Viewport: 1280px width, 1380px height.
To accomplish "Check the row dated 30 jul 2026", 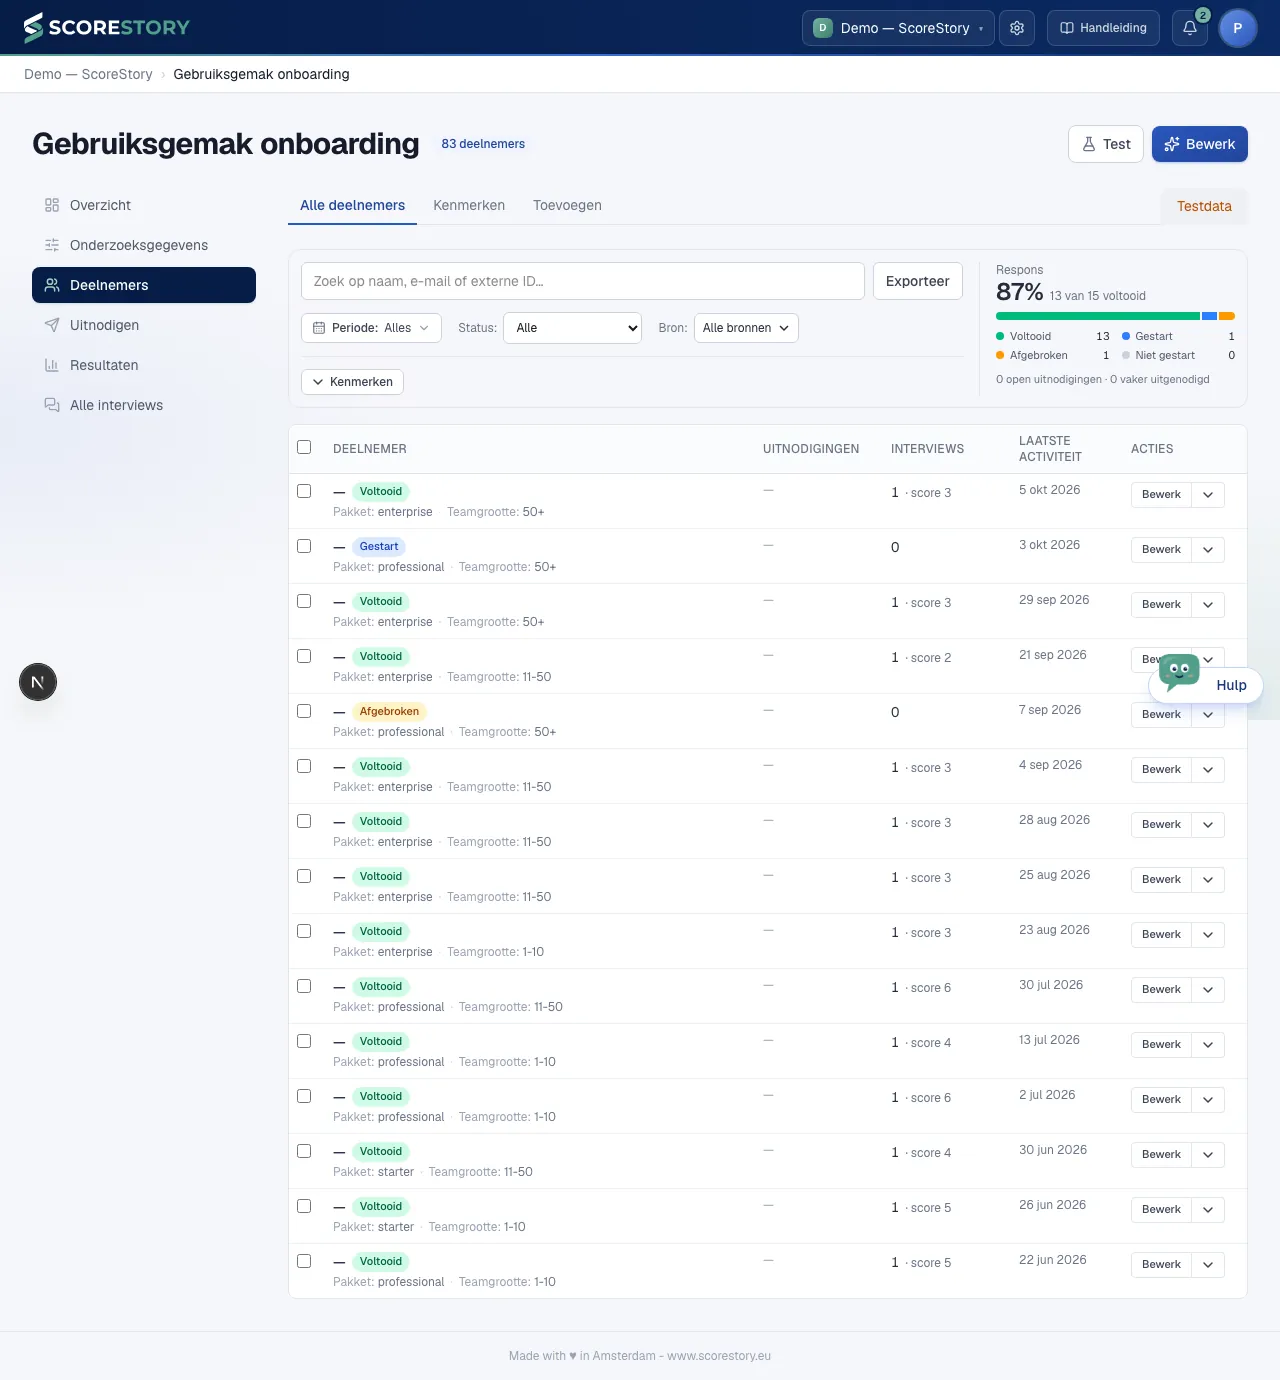I will coord(304,986).
